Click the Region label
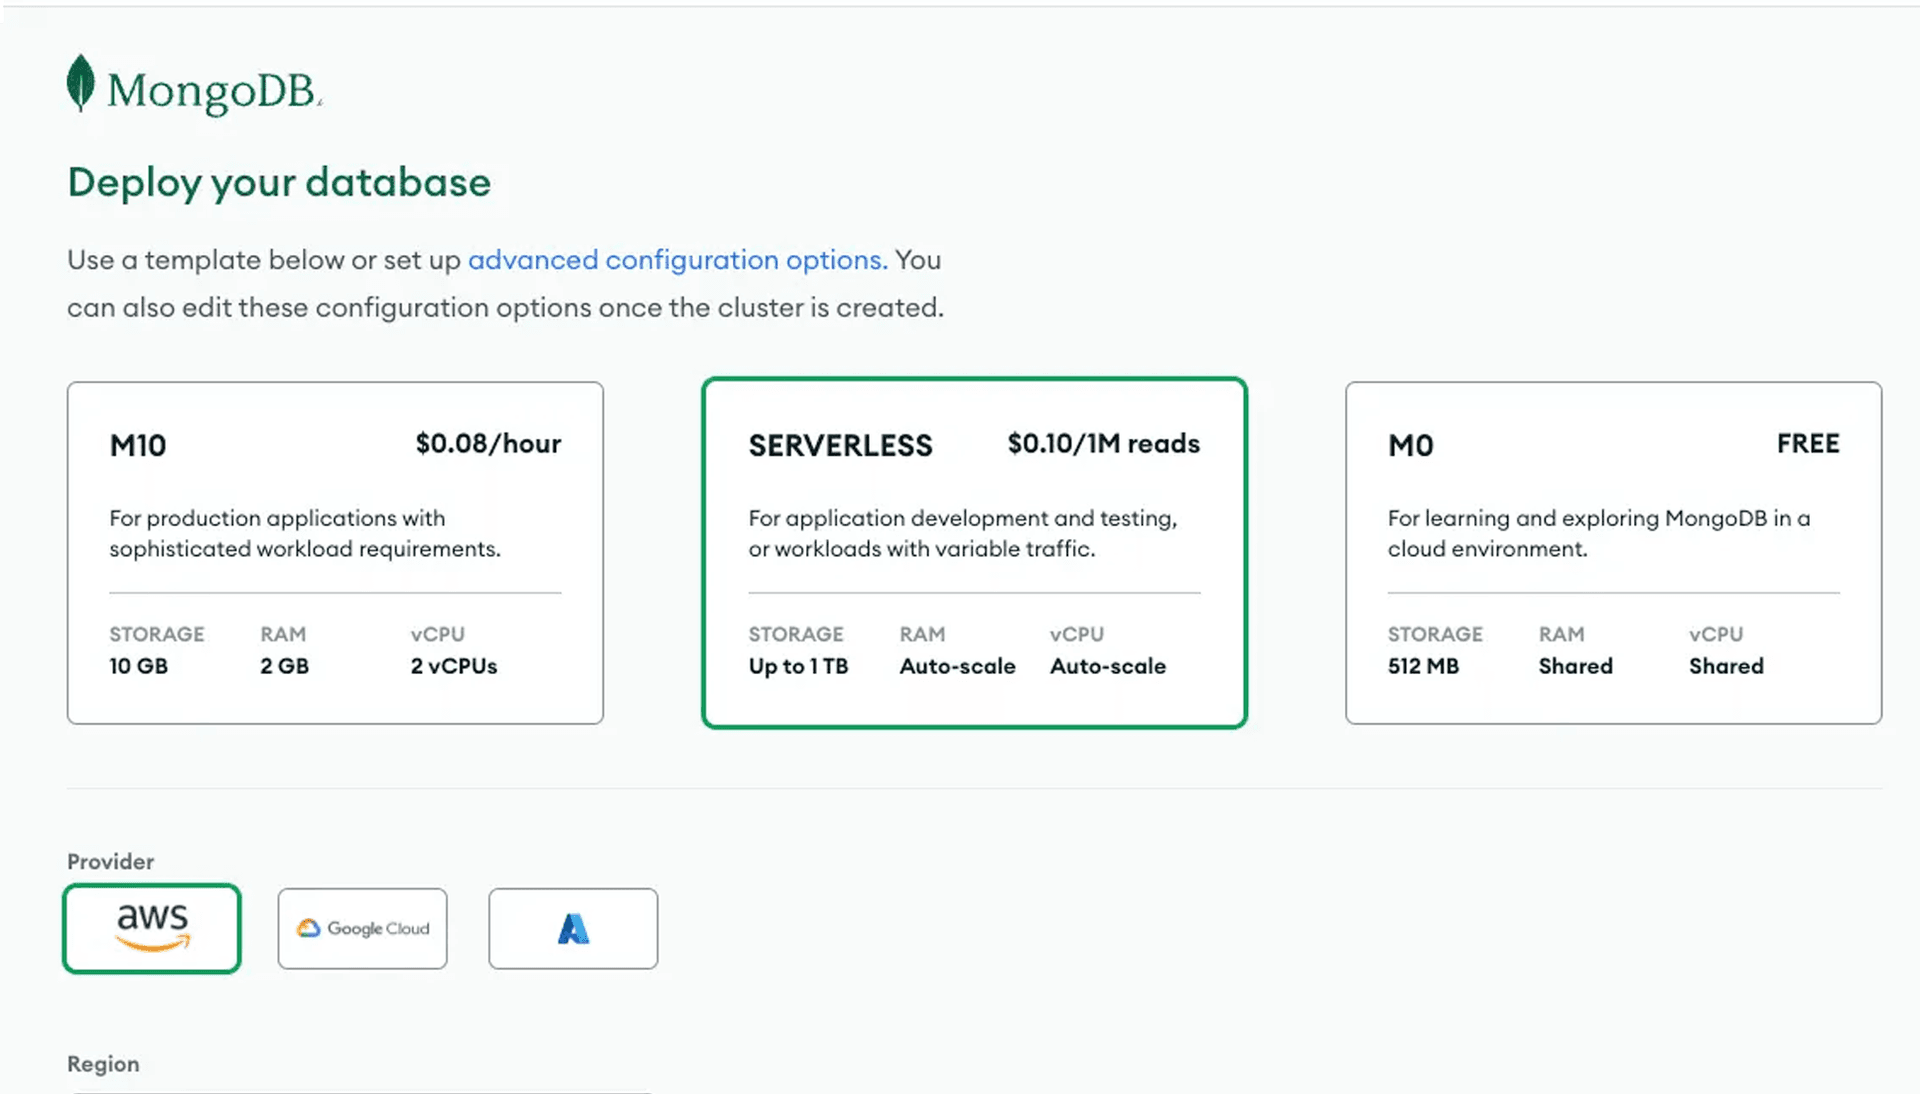The image size is (1920, 1094). [103, 1064]
